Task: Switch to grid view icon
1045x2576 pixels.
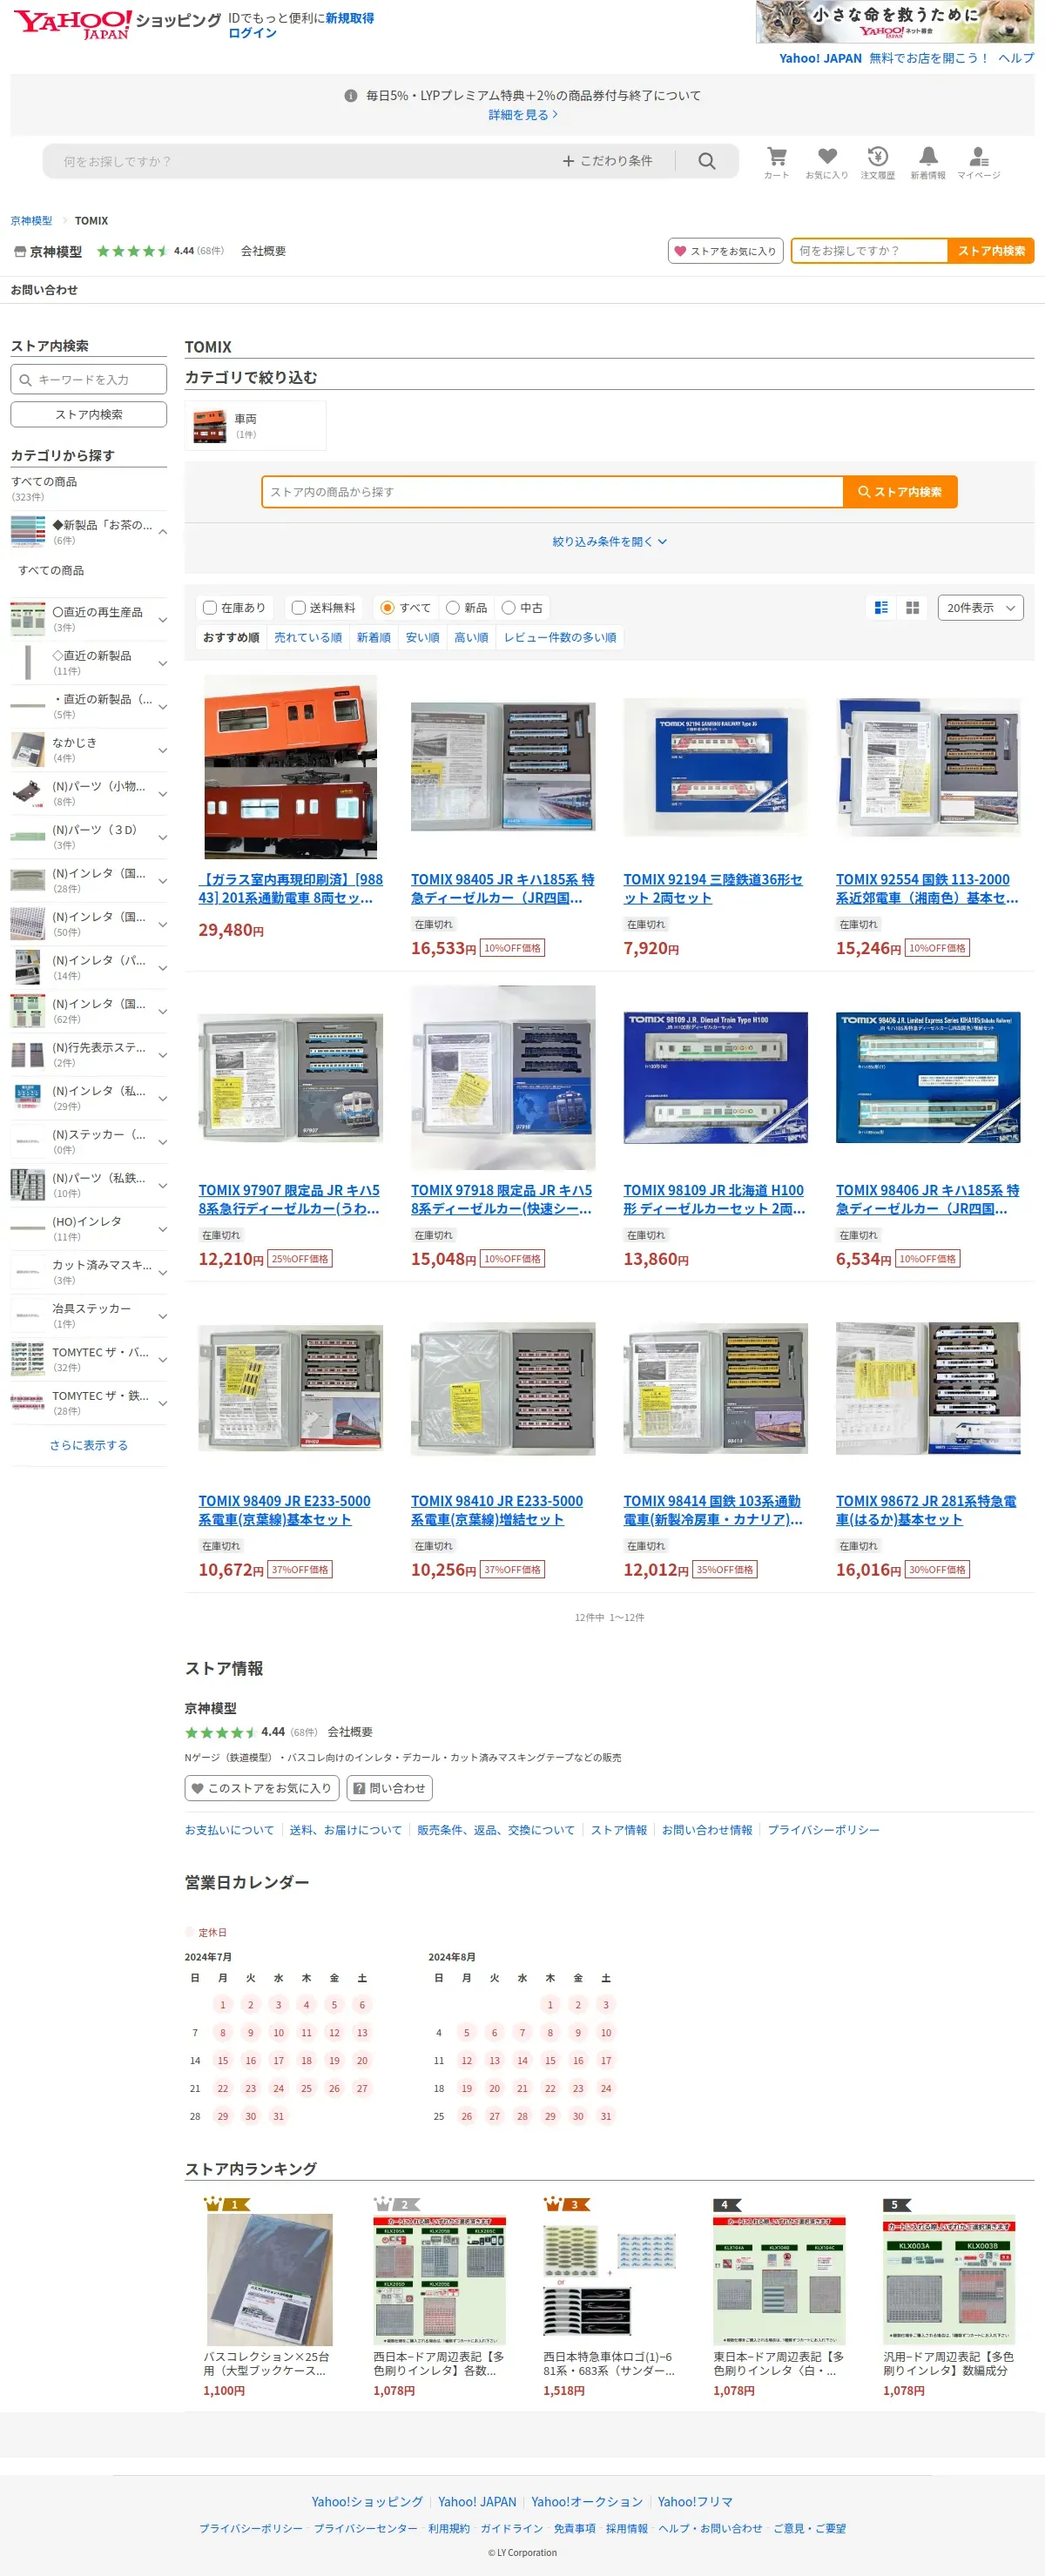Action: (x=912, y=608)
